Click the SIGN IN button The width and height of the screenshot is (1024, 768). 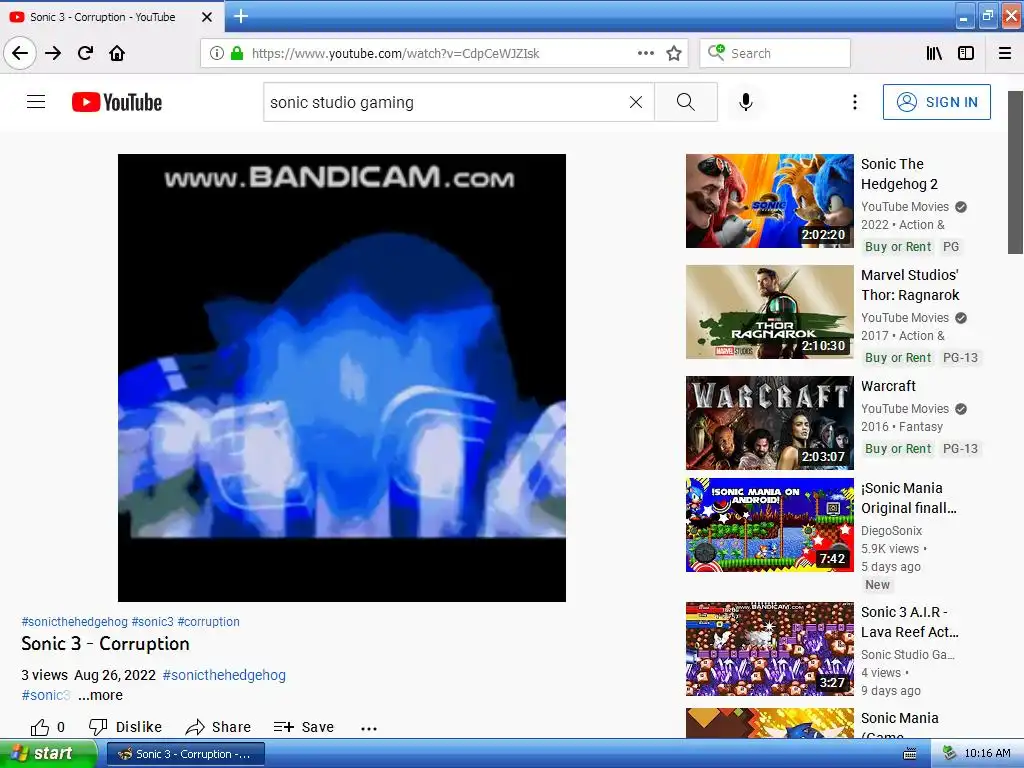pos(936,102)
